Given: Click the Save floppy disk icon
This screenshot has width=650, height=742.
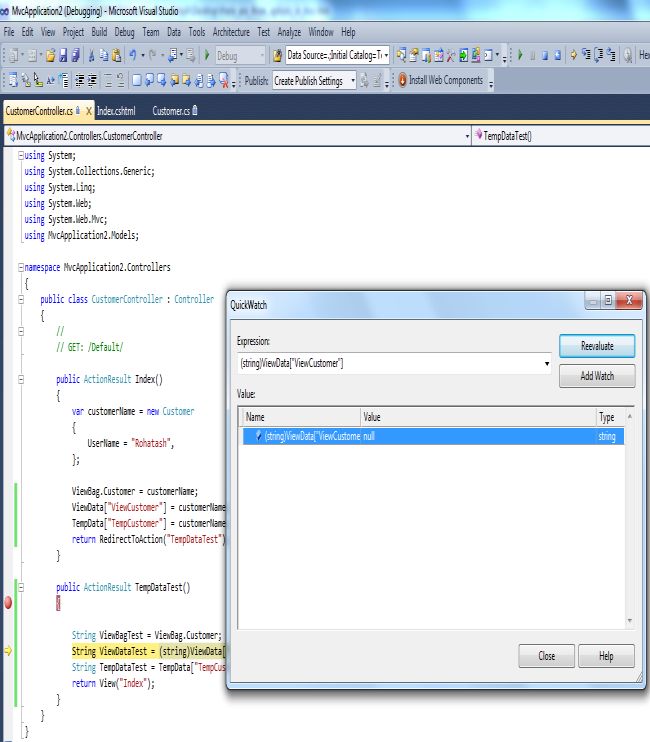Looking at the screenshot, I should tap(63, 55).
